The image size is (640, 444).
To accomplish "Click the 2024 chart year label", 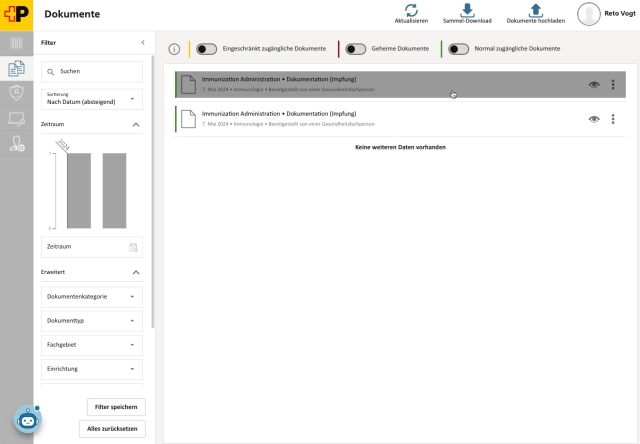I will 64,144.
